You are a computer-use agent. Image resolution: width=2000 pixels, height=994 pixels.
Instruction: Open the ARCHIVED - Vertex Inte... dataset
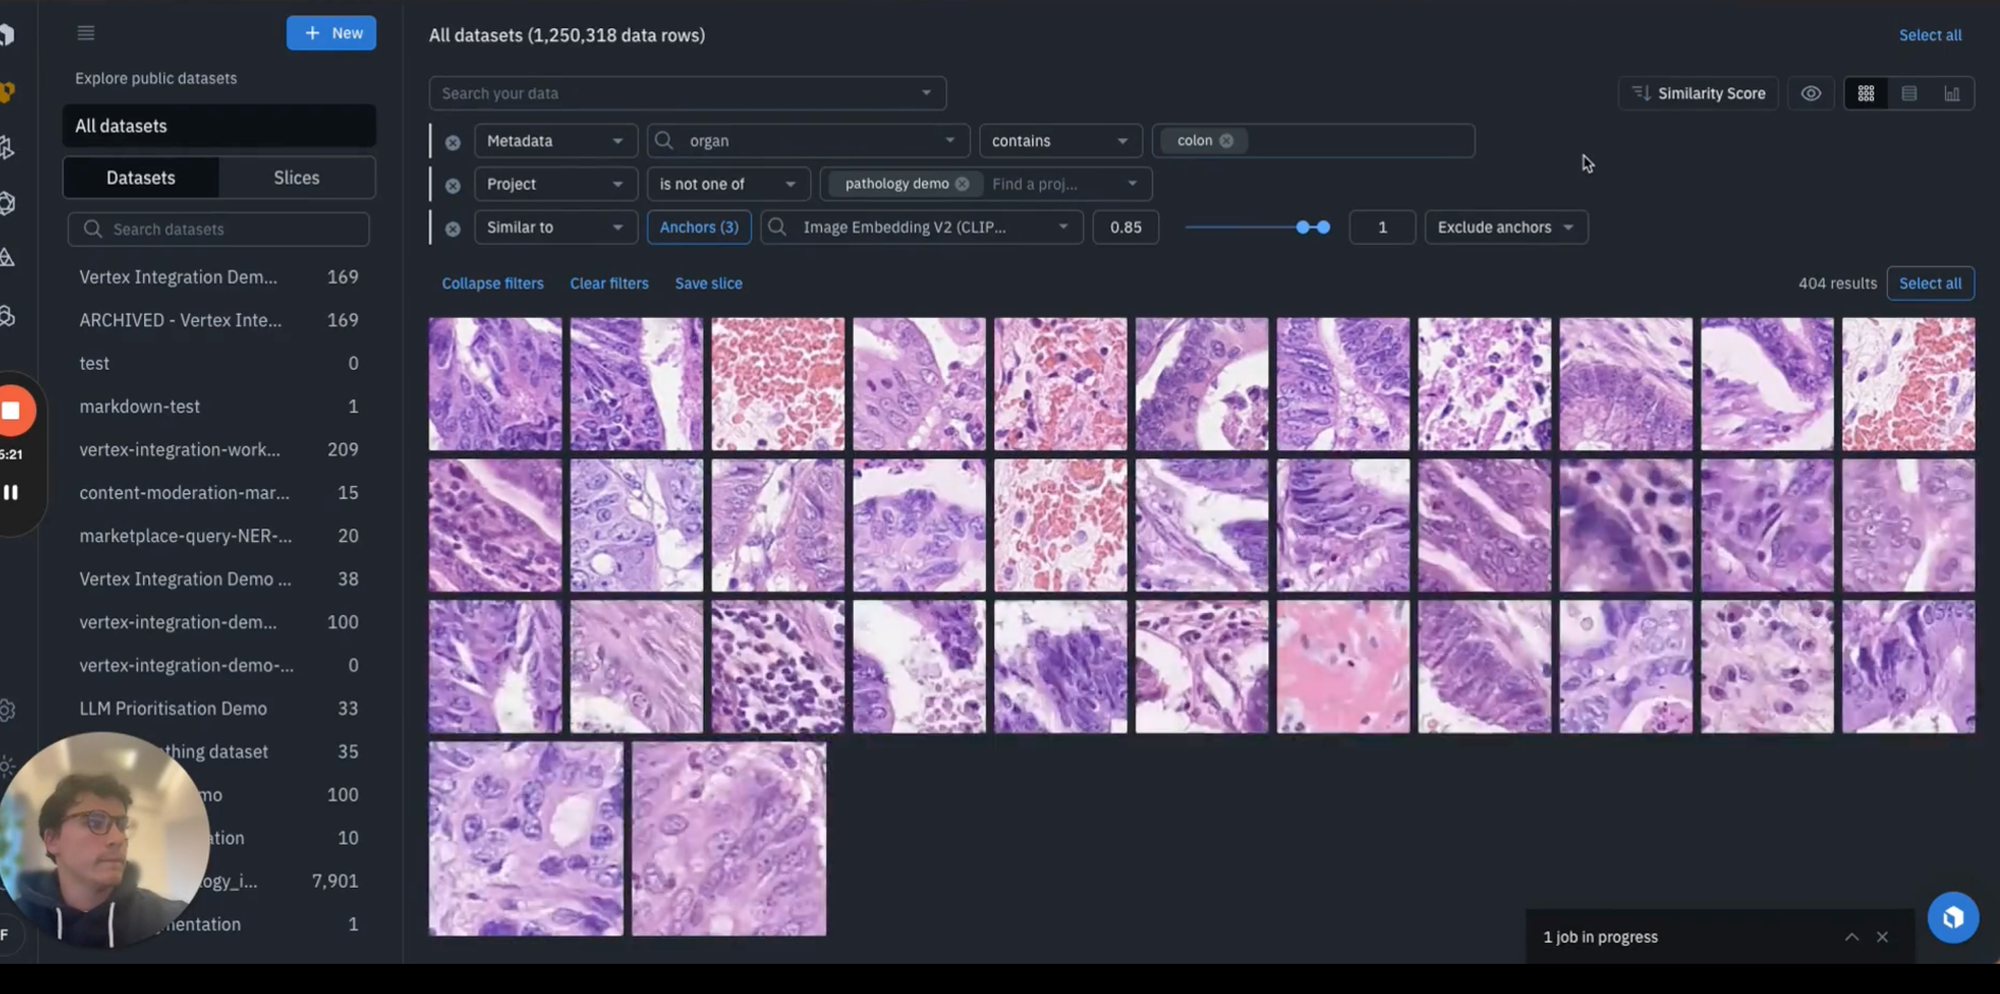[x=219, y=320]
